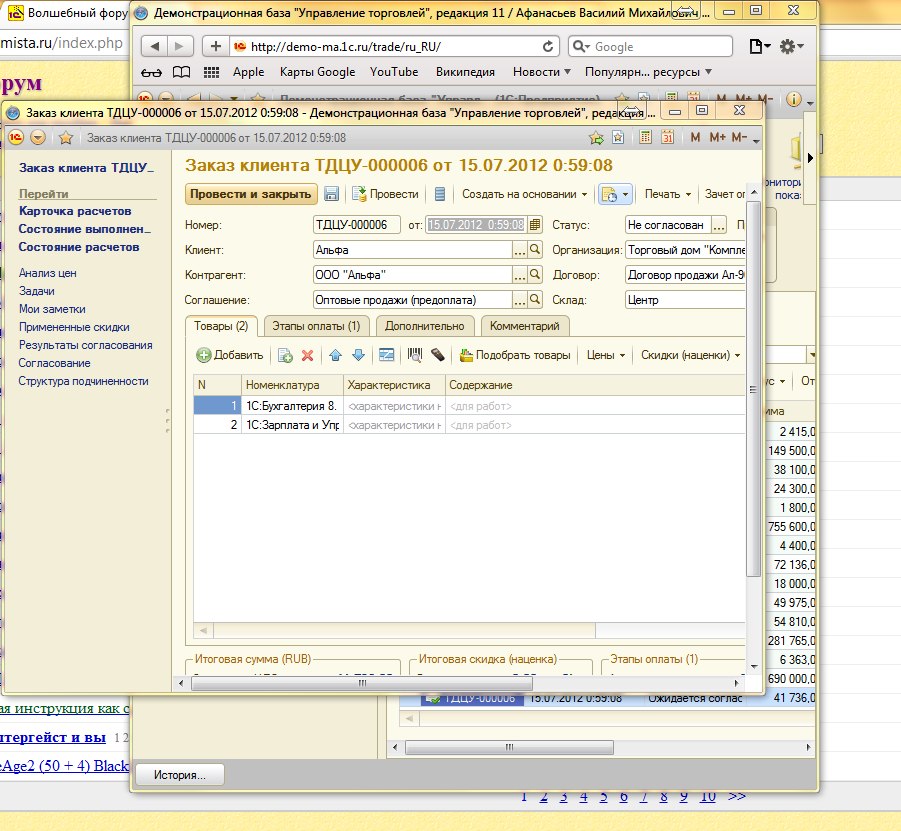Open Примененные скидки link

(x=74, y=327)
